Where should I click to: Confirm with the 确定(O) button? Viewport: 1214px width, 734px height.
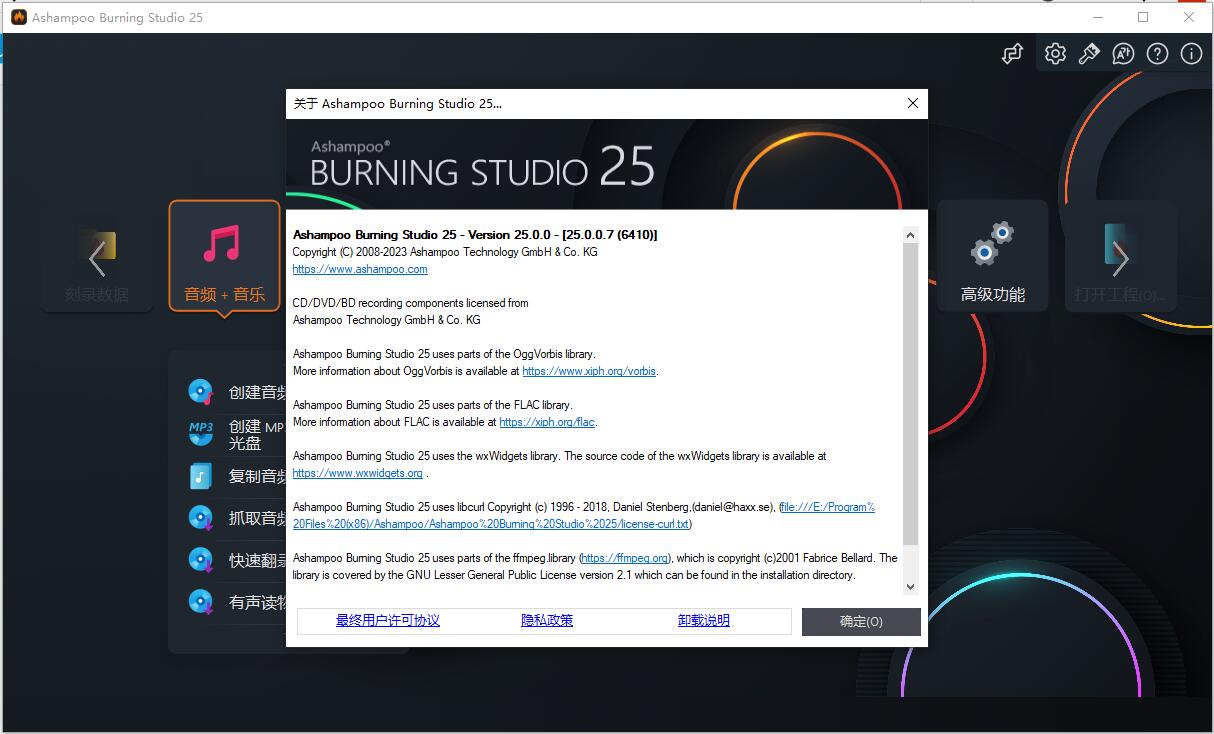pyautogui.click(x=861, y=621)
